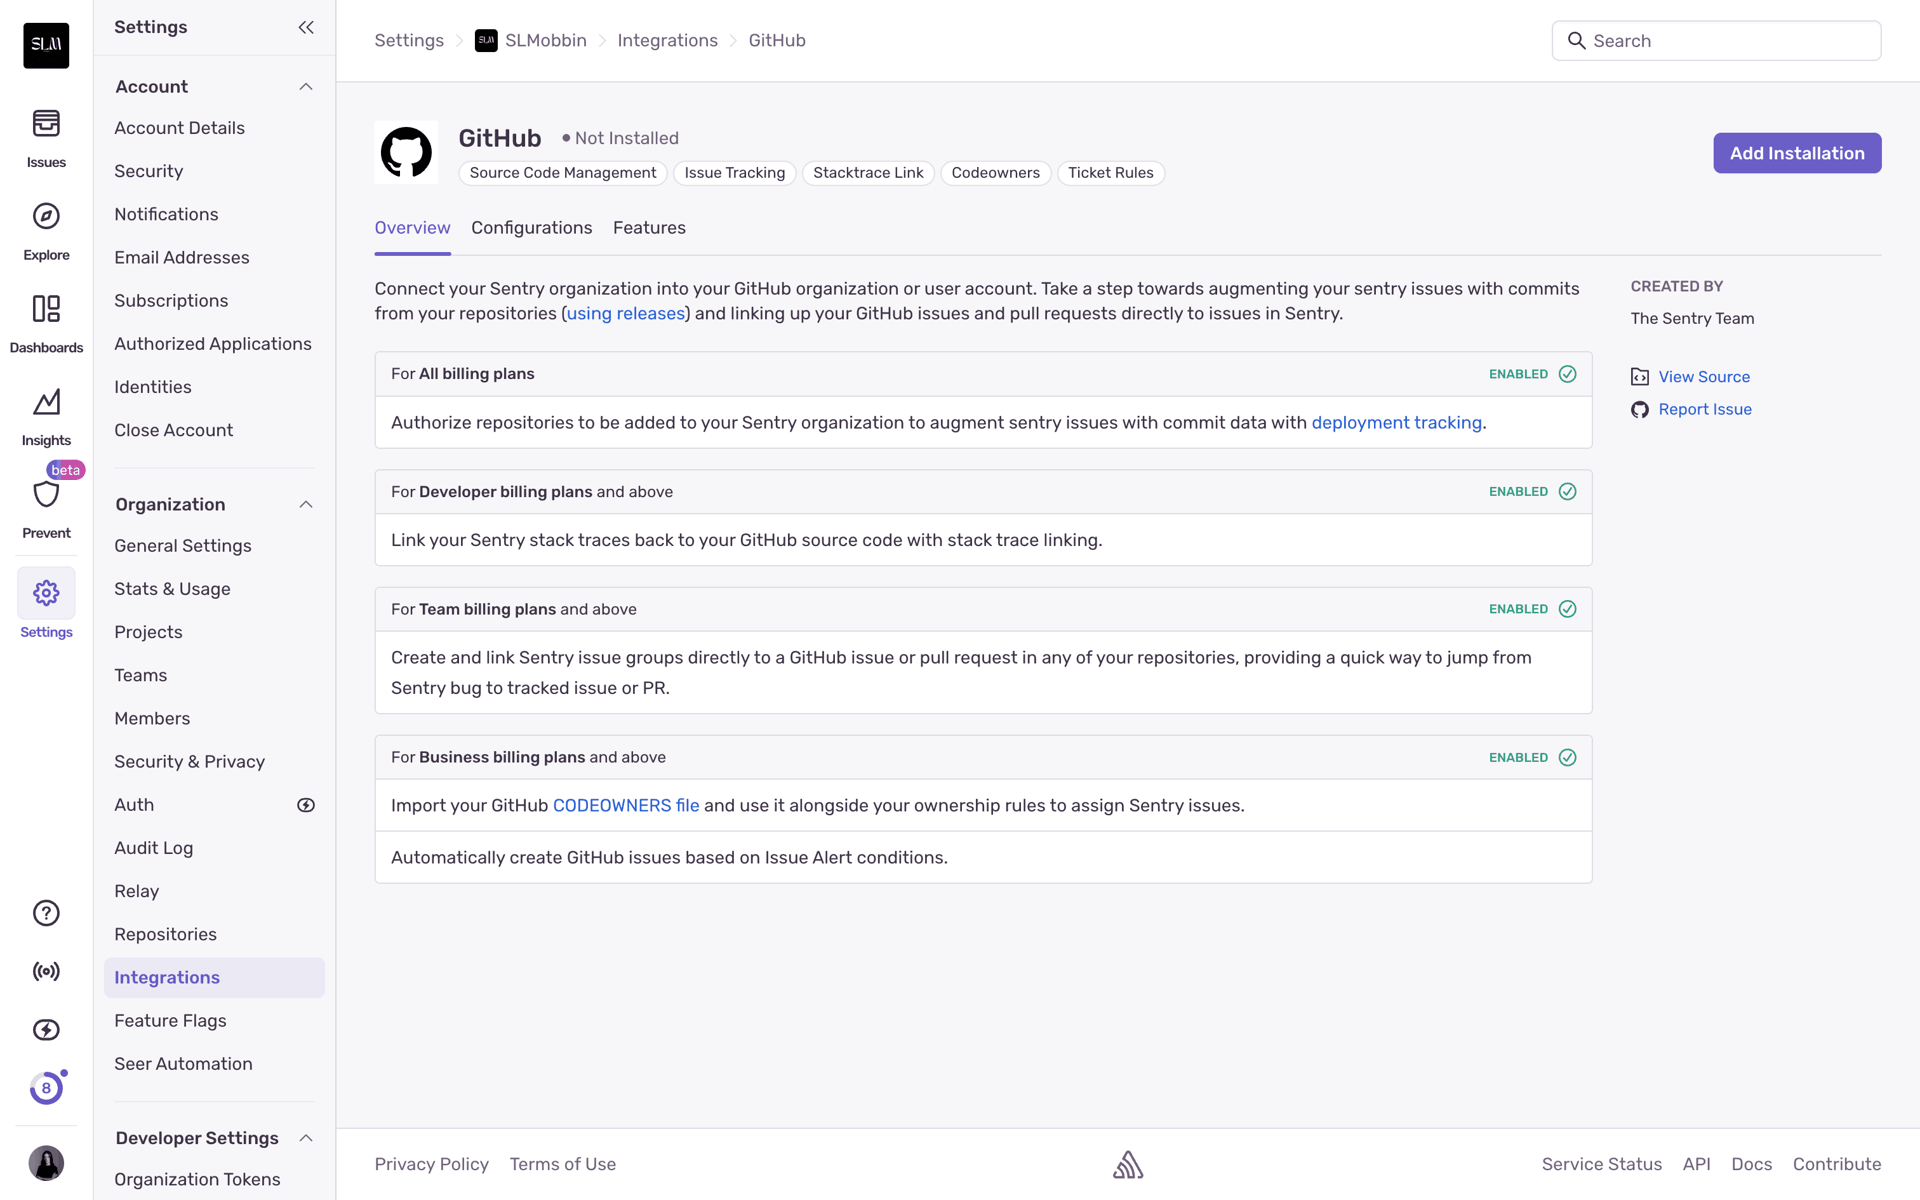Open the onboarding progress circle with 8
This screenshot has width=1920, height=1200.
(46, 1088)
